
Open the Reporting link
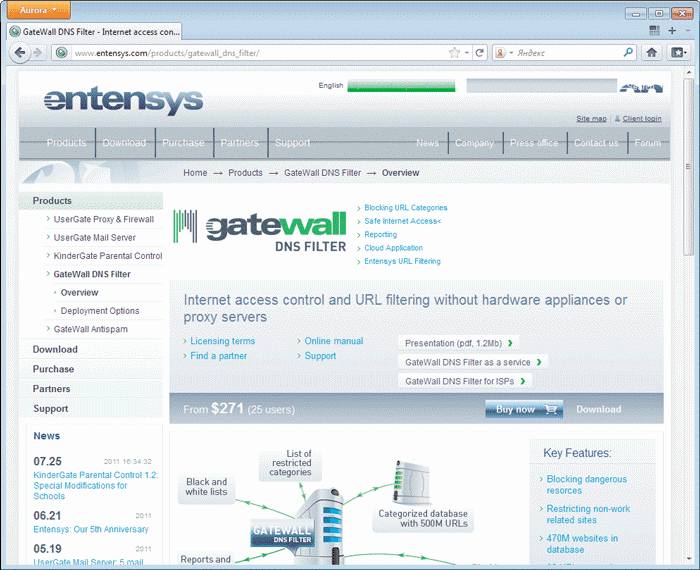tap(380, 234)
